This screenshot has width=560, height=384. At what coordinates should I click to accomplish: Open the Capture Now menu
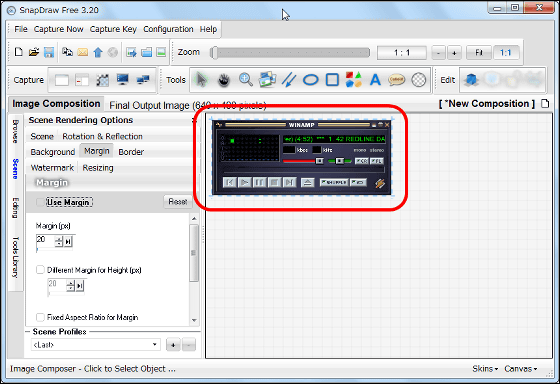pyautogui.click(x=59, y=29)
